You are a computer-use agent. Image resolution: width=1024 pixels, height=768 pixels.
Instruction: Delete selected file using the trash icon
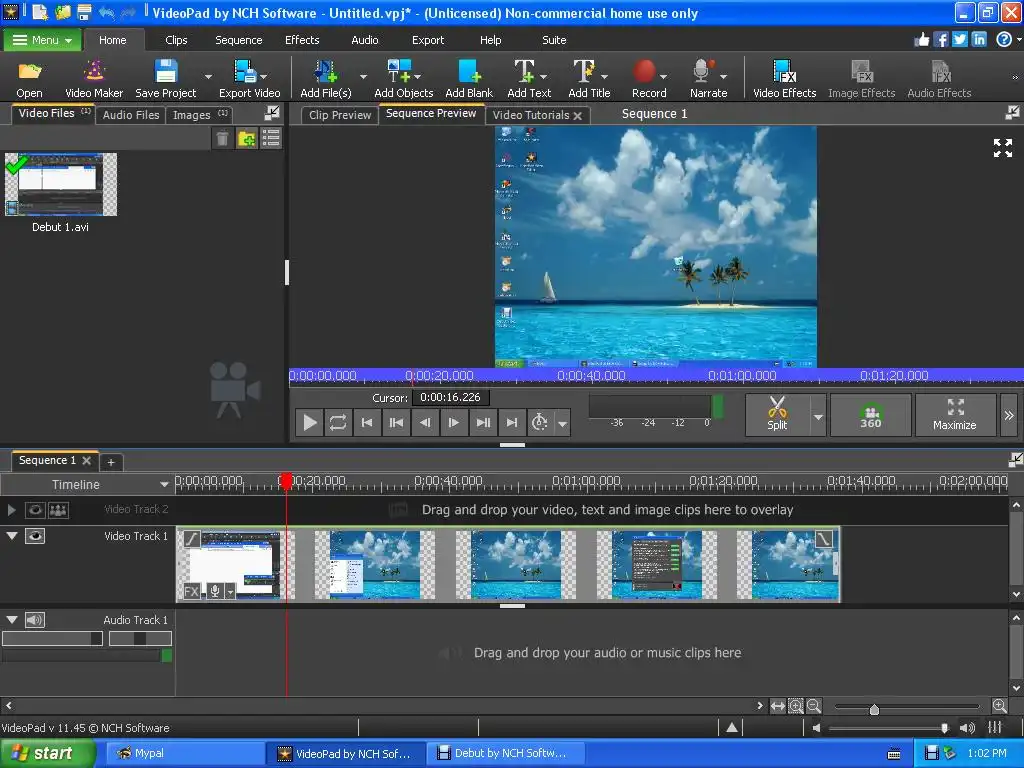pos(222,139)
